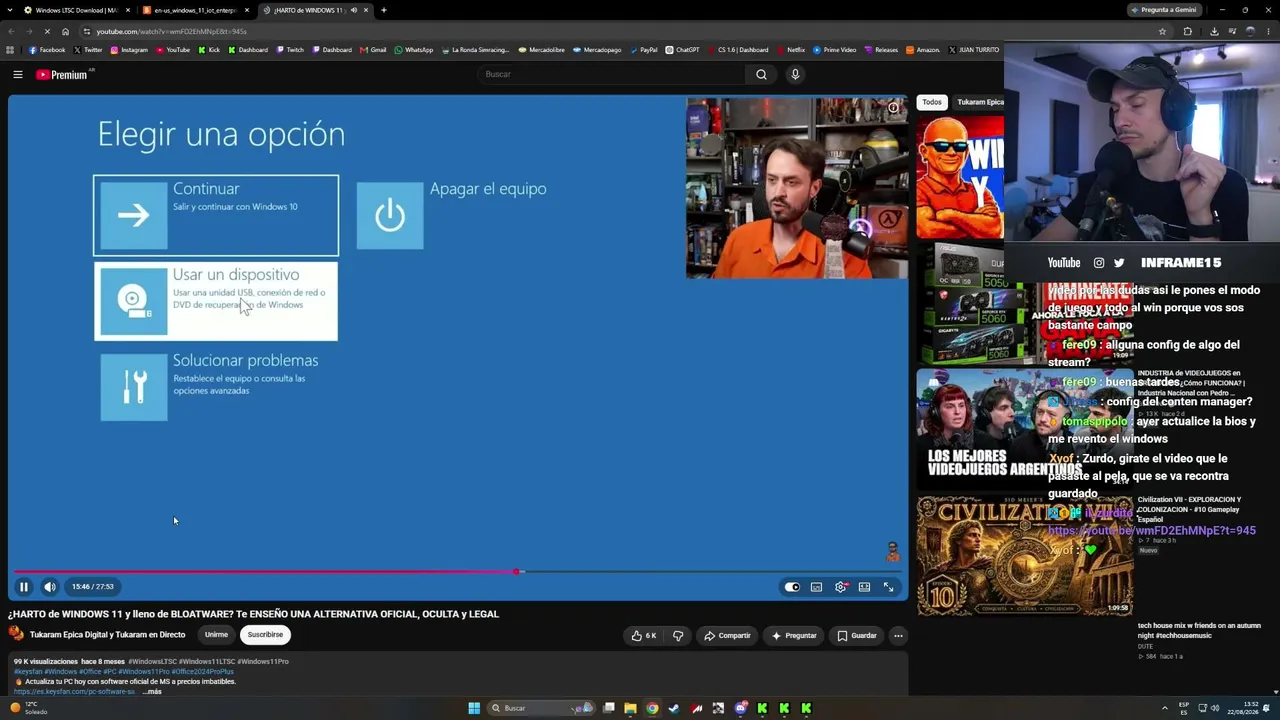Select the Todos filter chip
The height and width of the screenshot is (720, 1280).
pyautogui.click(x=932, y=102)
